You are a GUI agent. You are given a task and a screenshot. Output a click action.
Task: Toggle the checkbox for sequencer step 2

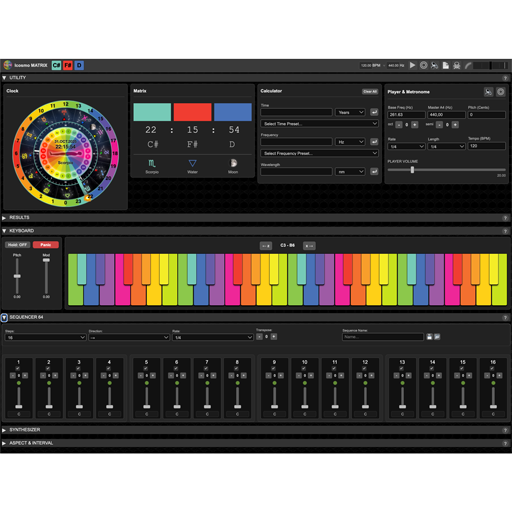48,368
